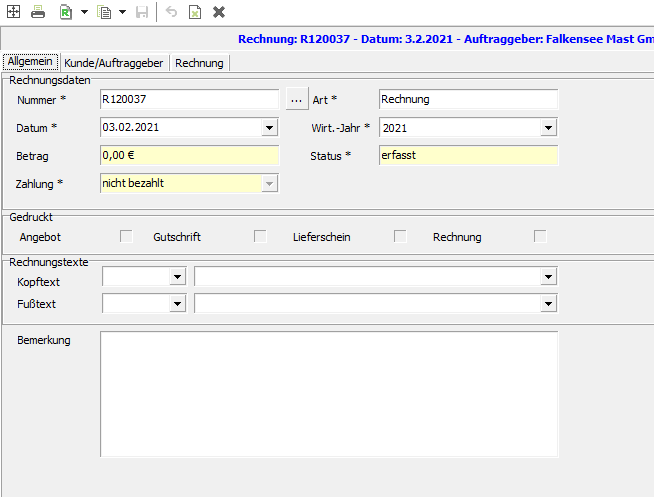Tick the Gutschrift checkbox
This screenshot has width=654, height=497.
260,237
